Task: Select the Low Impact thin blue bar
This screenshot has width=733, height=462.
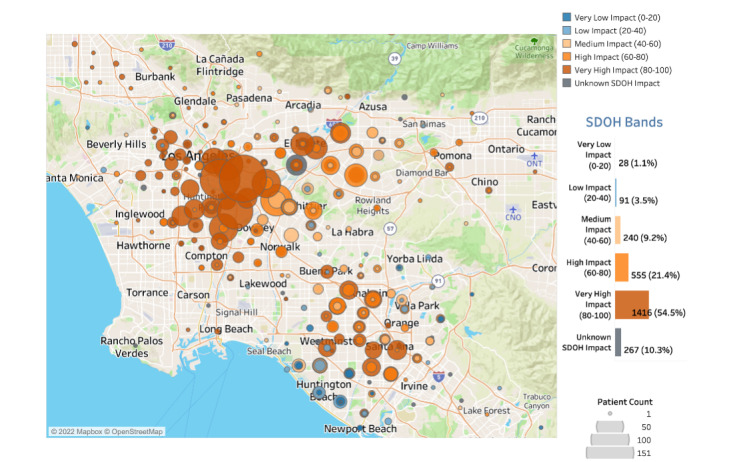Action: point(616,193)
